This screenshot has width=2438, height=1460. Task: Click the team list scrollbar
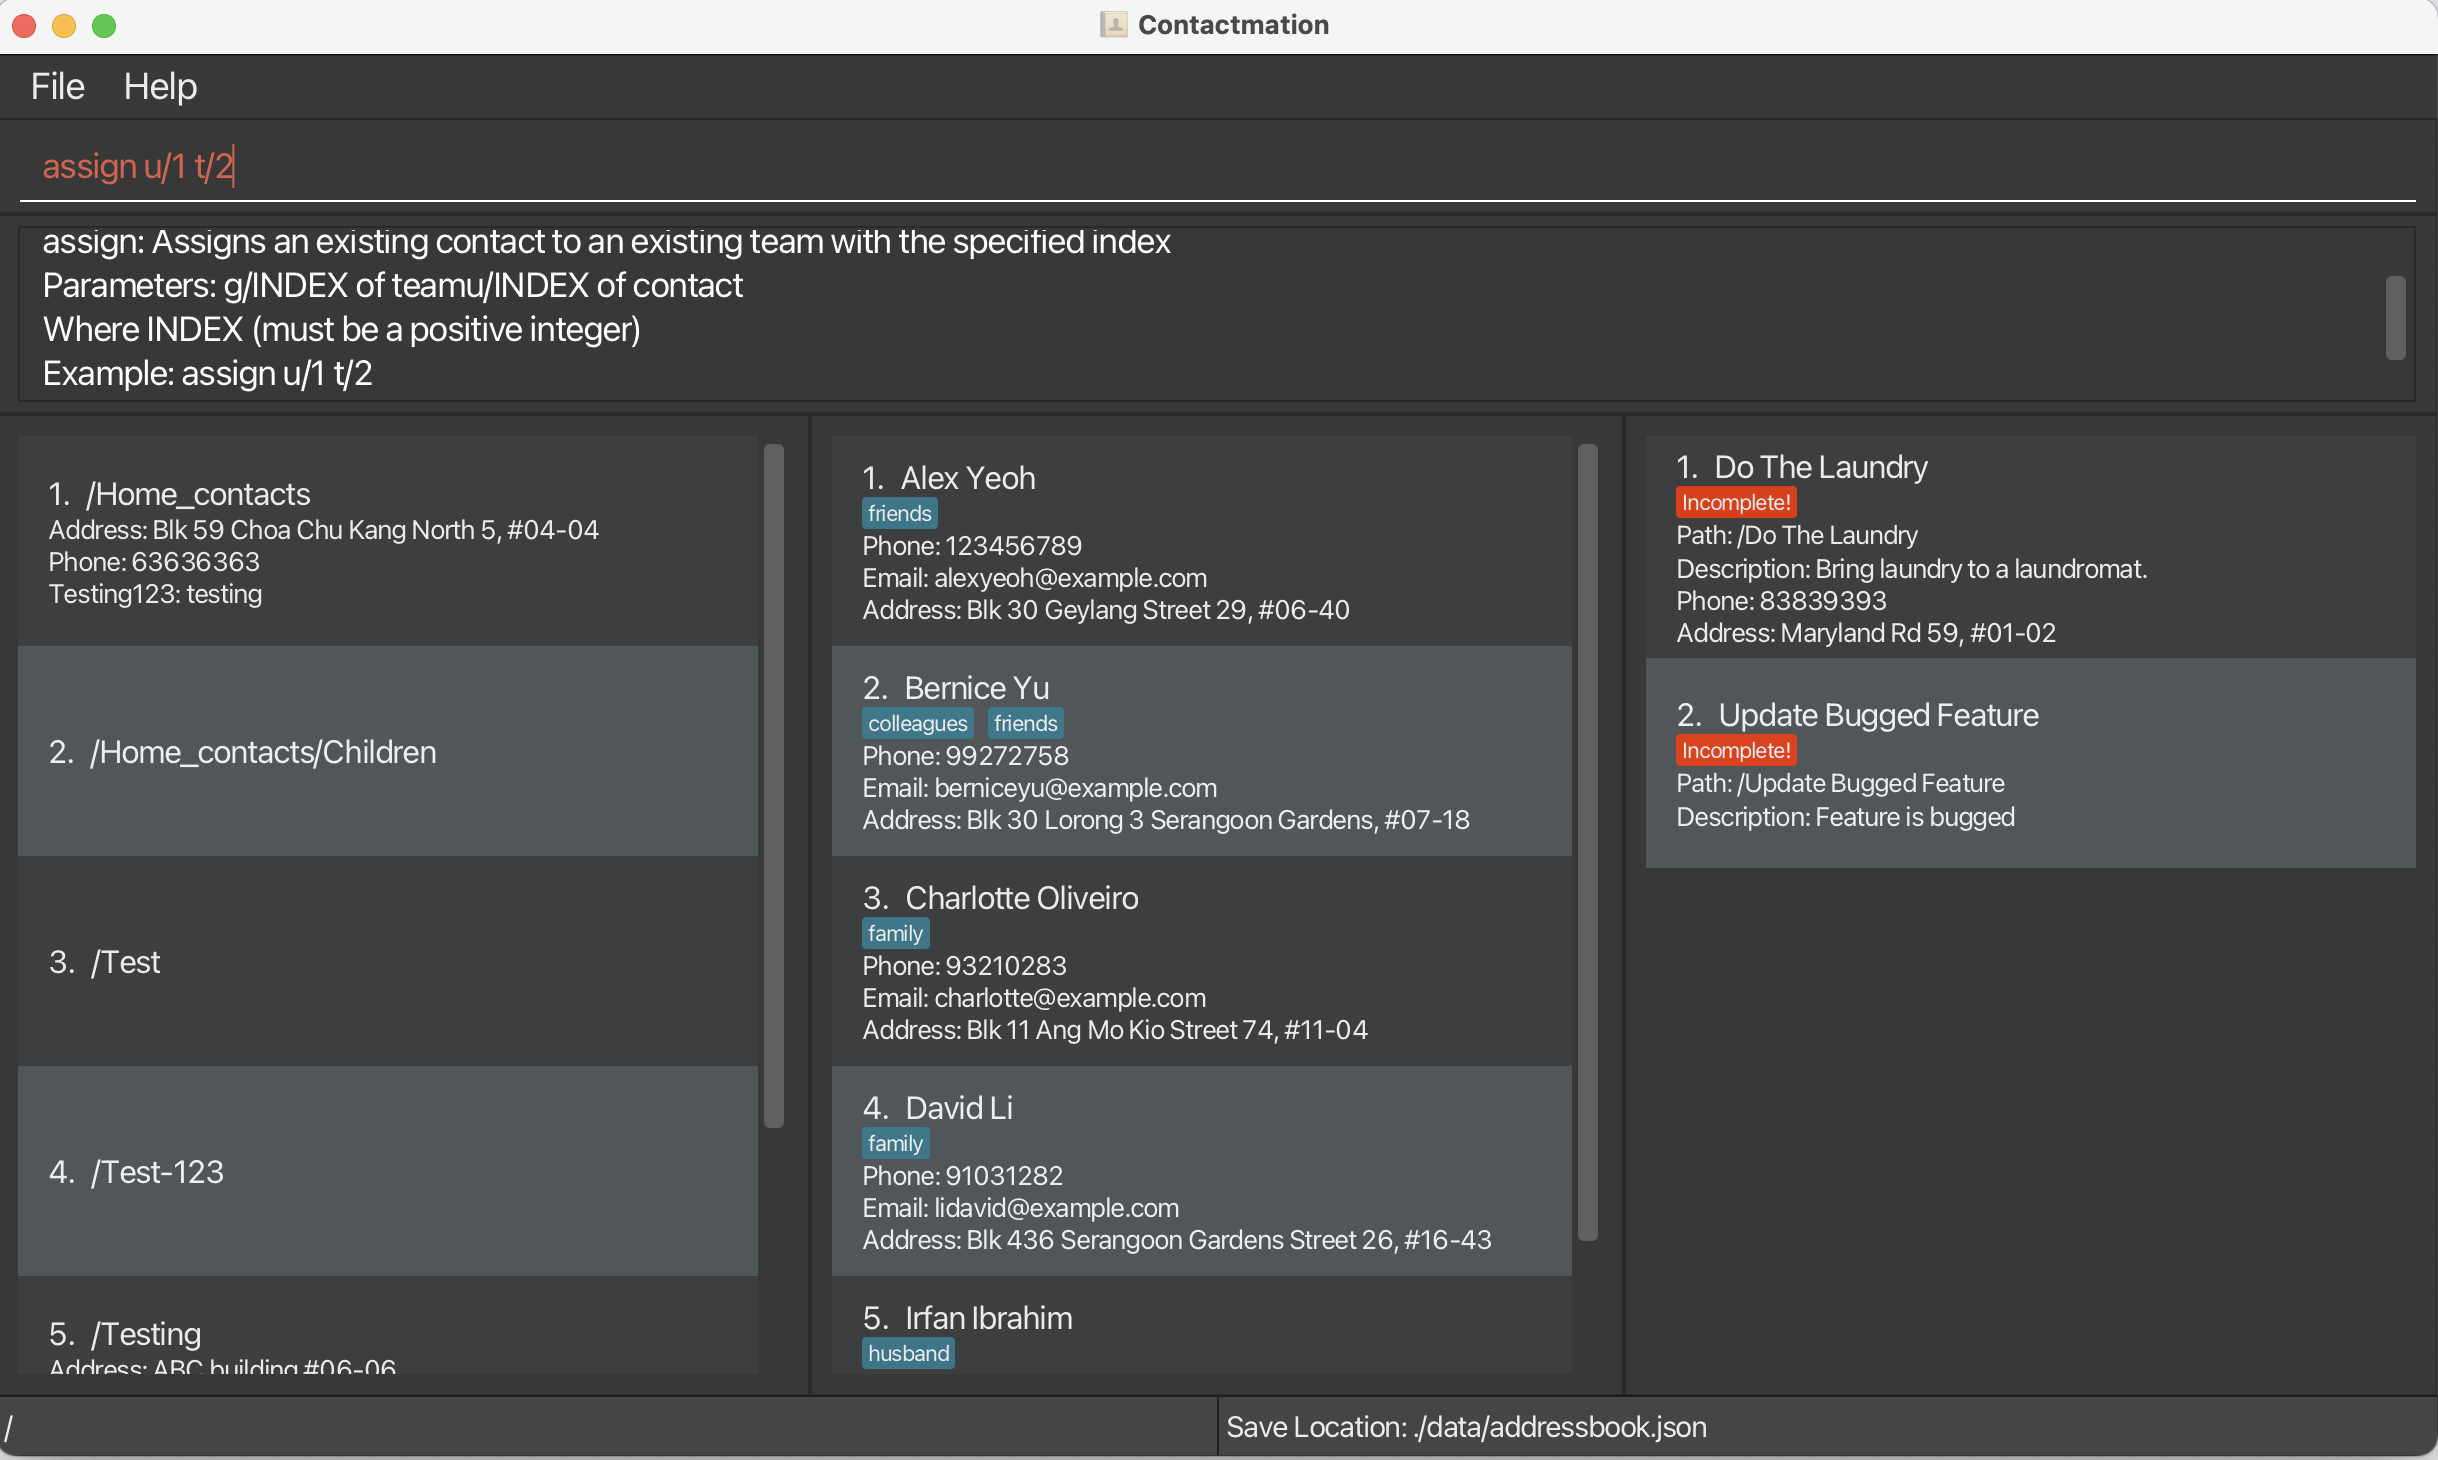pyautogui.click(x=773, y=786)
